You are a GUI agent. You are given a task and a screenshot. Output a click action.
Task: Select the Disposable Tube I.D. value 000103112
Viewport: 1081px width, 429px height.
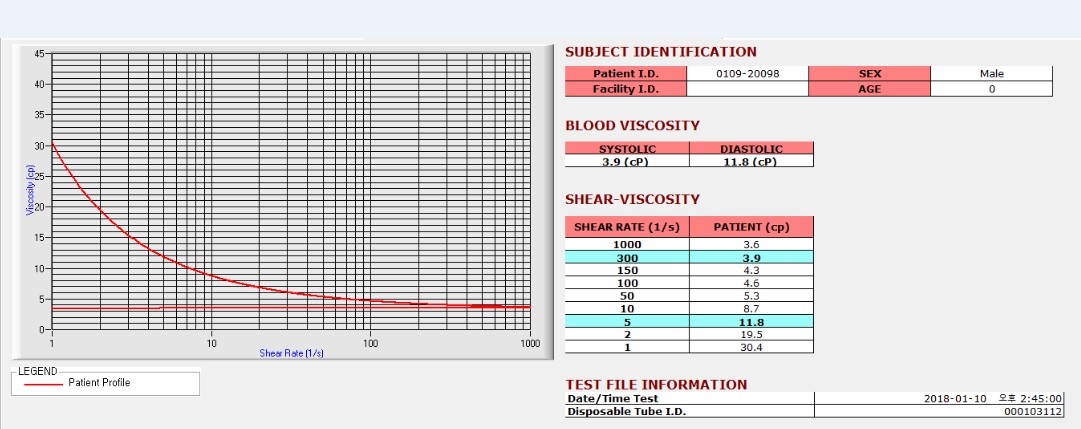coord(938,411)
